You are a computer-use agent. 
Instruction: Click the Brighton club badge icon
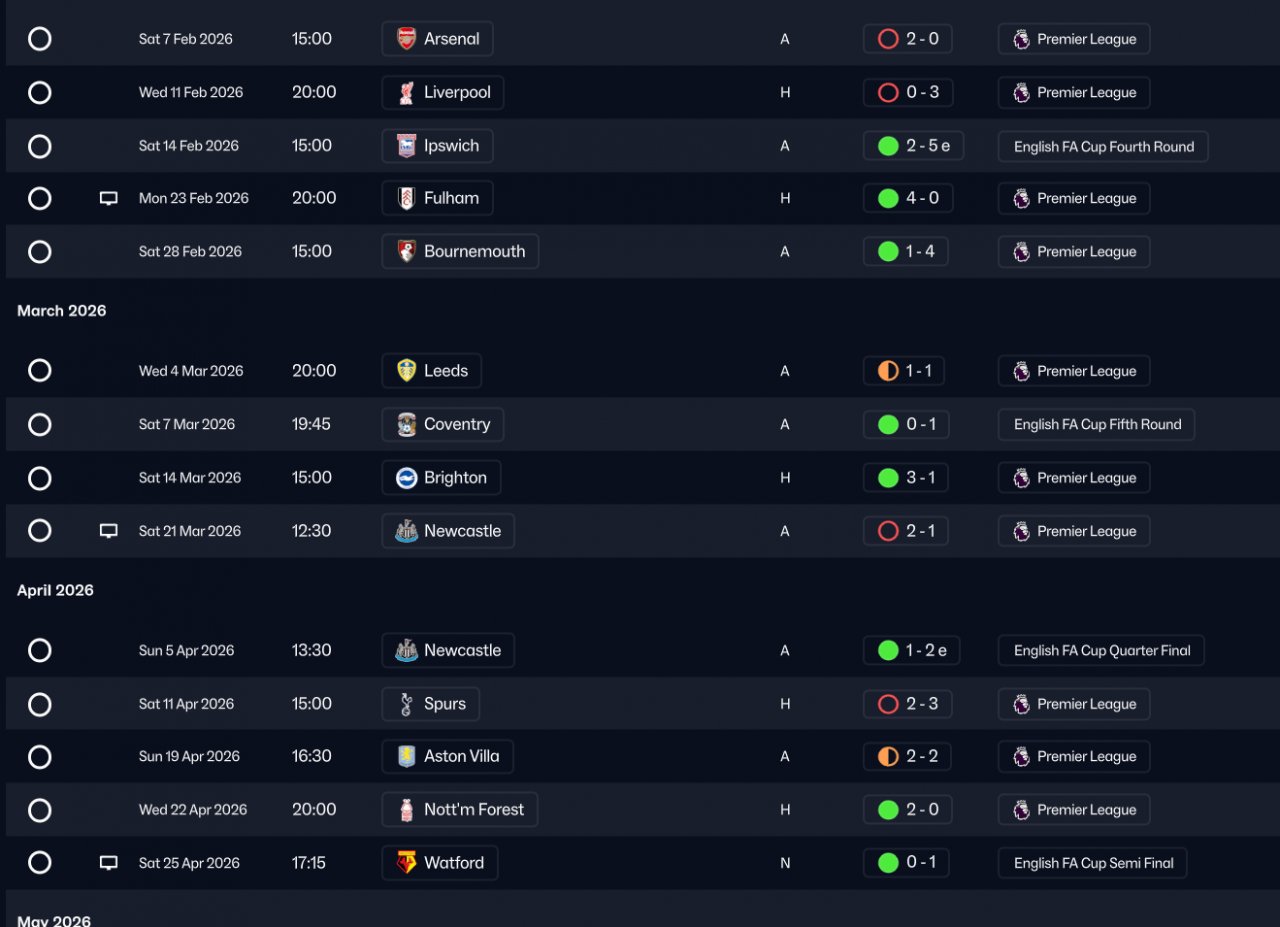coord(406,478)
